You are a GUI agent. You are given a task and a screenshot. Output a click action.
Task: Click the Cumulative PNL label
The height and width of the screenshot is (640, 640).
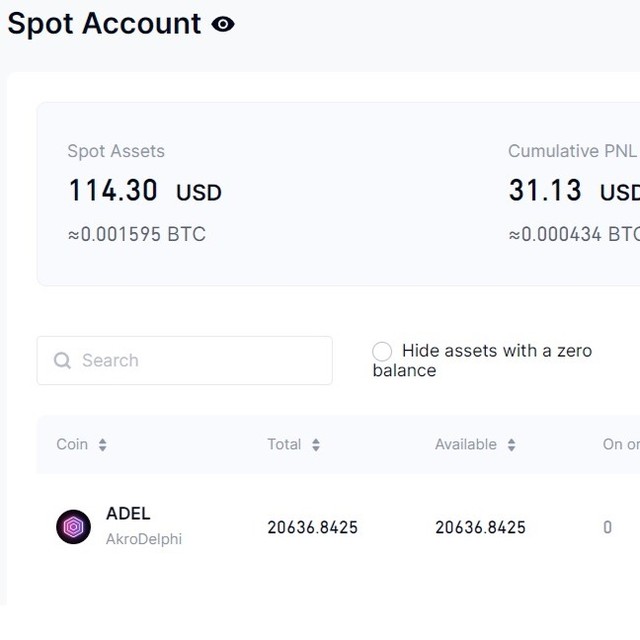[x=572, y=151]
